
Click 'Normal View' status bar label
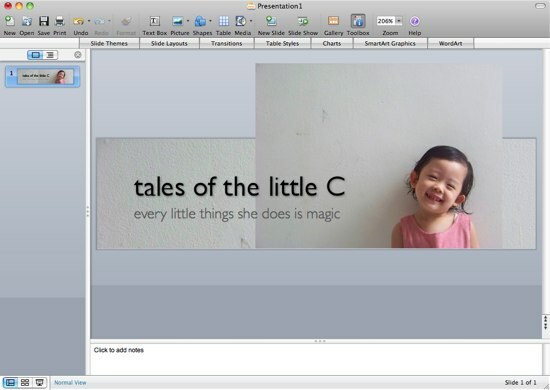coord(70,383)
